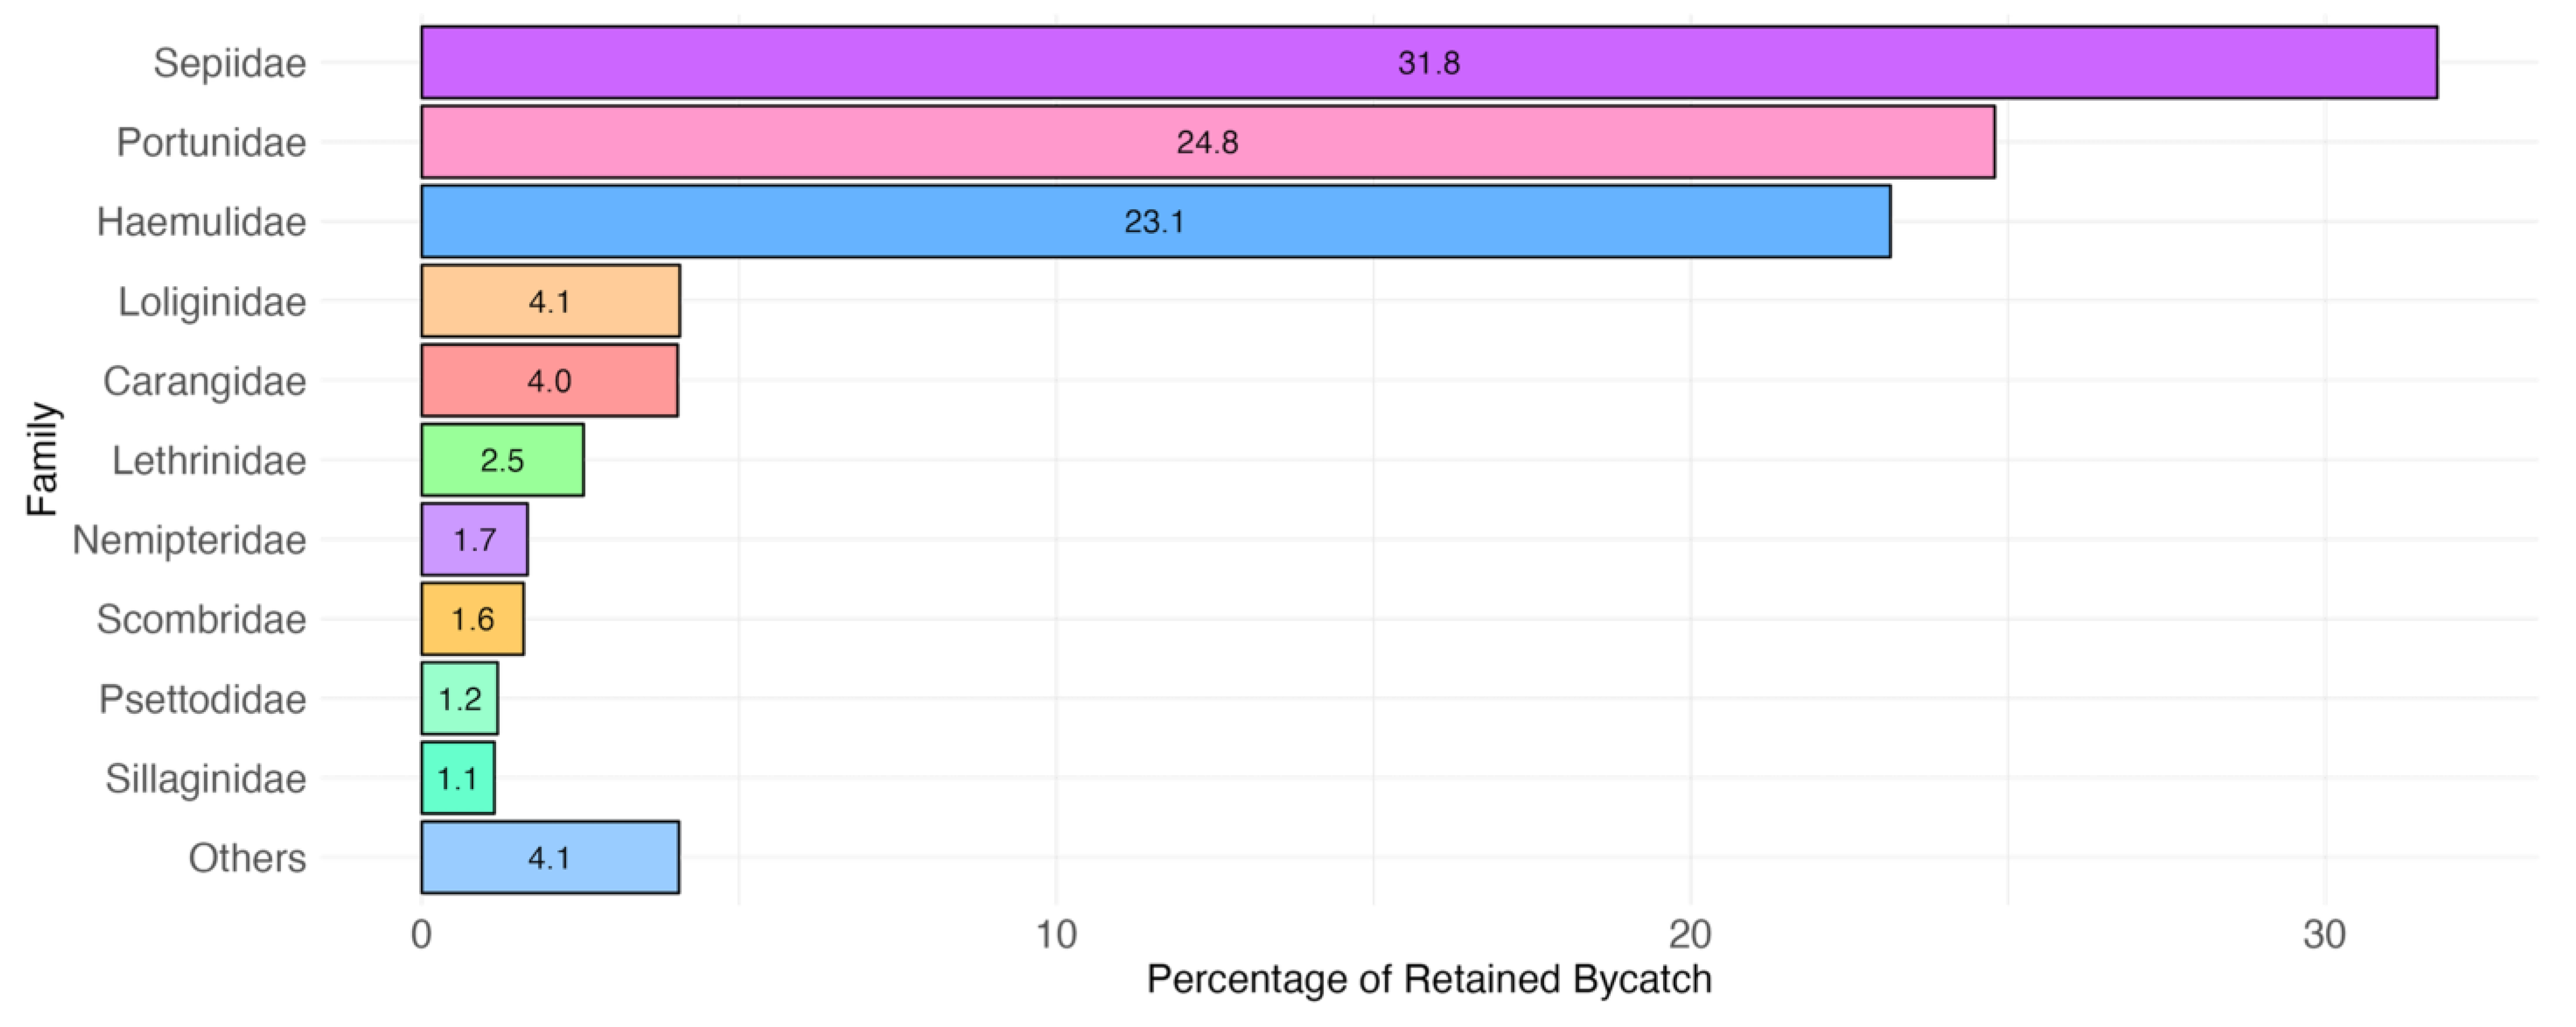Screen dimensions: 2576x1027
Task: Select the Sillaginidae axis label
Action: (x=206, y=778)
